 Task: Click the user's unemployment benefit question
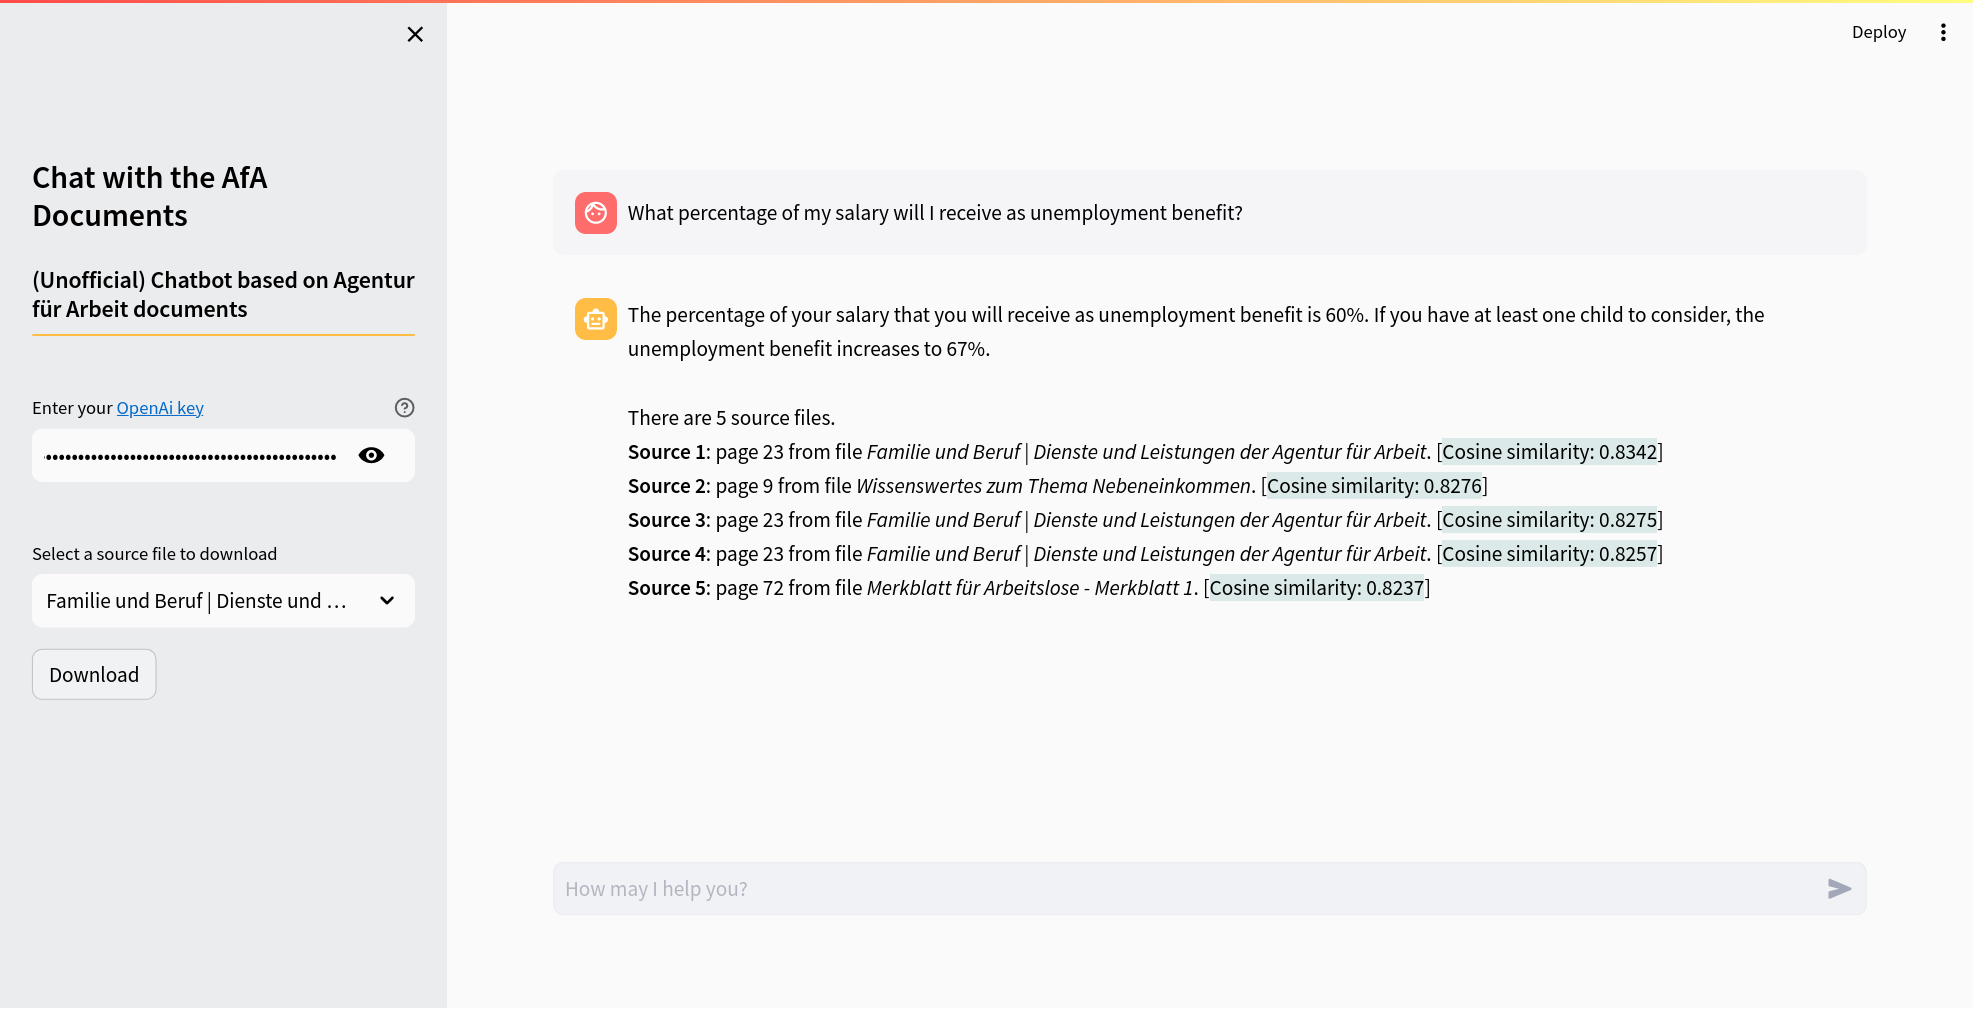click(935, 213)
